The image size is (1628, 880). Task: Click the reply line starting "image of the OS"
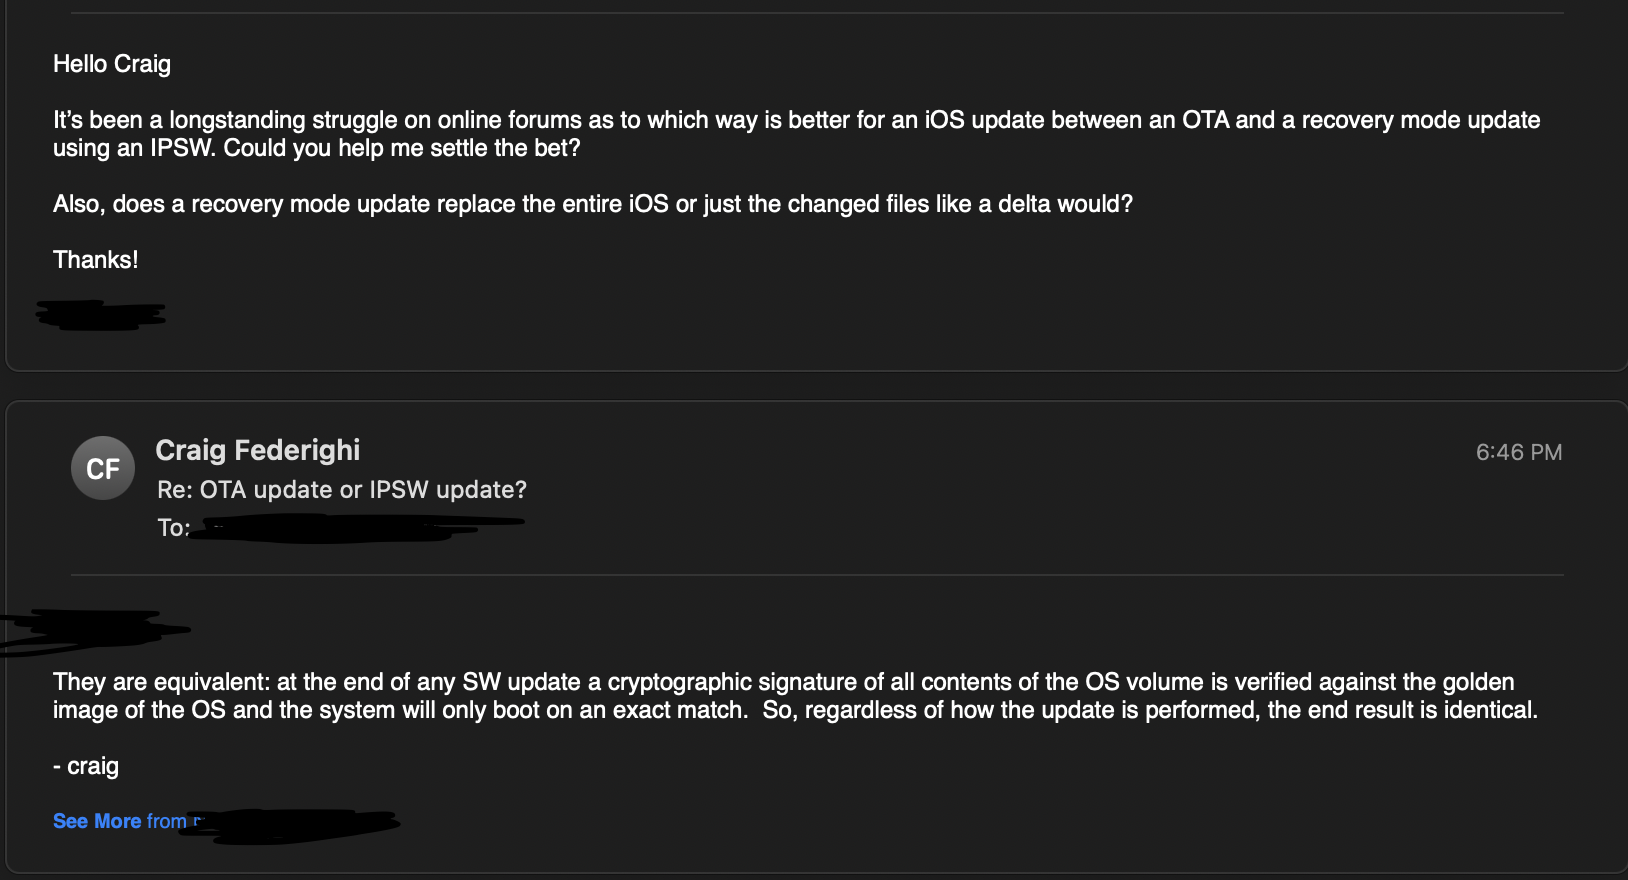pyautogui.click(x=795, y=710)
